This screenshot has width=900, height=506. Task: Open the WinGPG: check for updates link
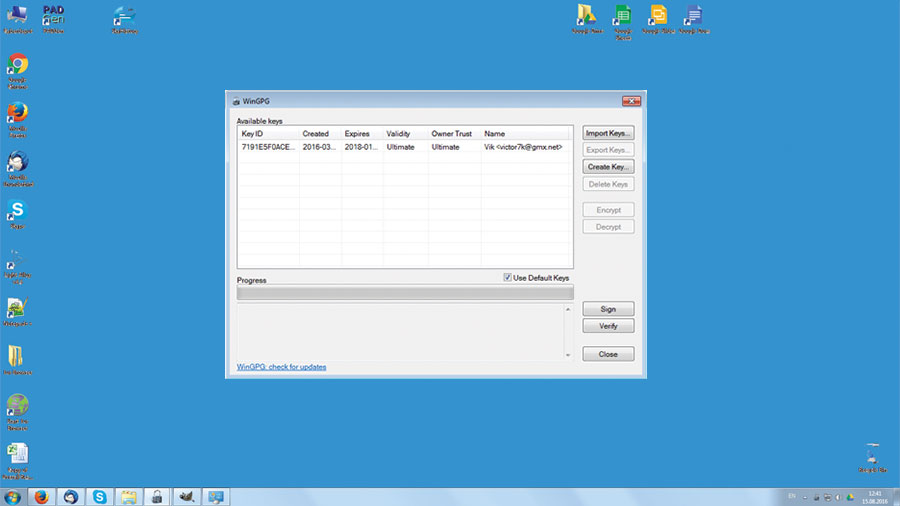(x=281, y=367)
